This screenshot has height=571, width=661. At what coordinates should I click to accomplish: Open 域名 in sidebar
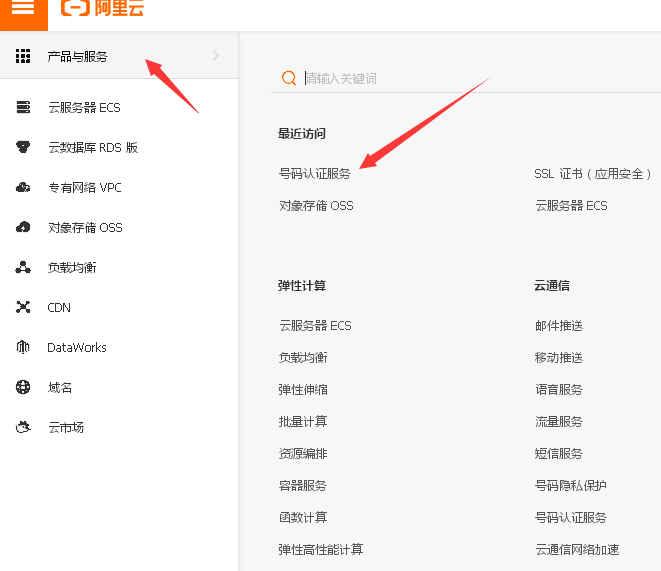point(60,388)
